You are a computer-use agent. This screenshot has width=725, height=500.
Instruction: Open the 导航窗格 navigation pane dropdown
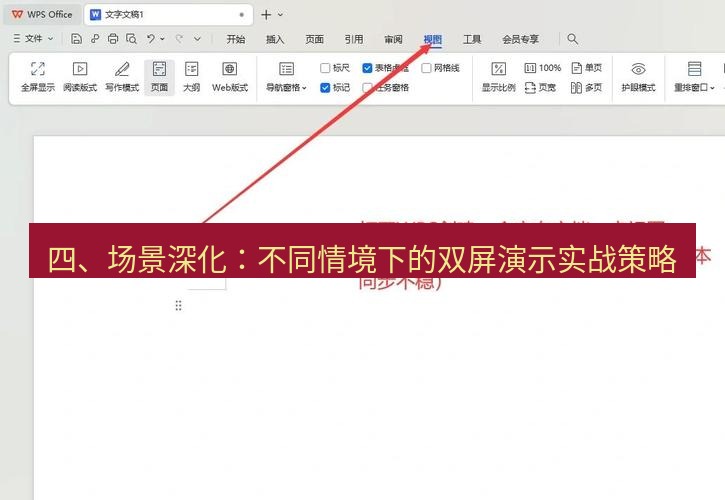point(286,77)
